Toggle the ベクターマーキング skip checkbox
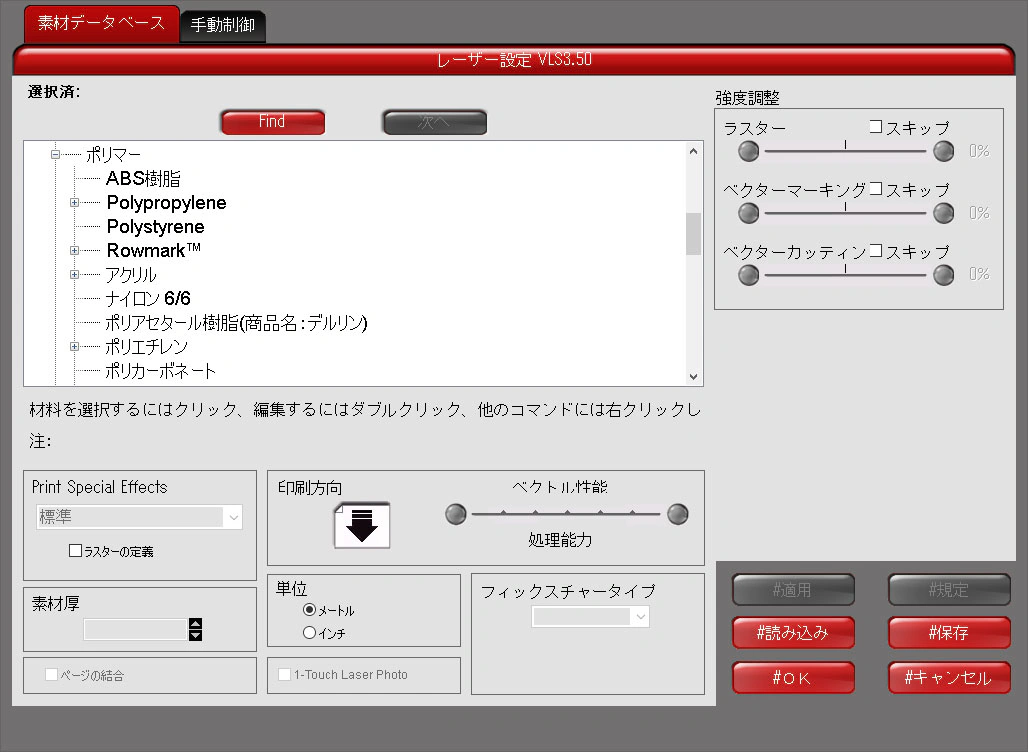 (x=876, y=189)
